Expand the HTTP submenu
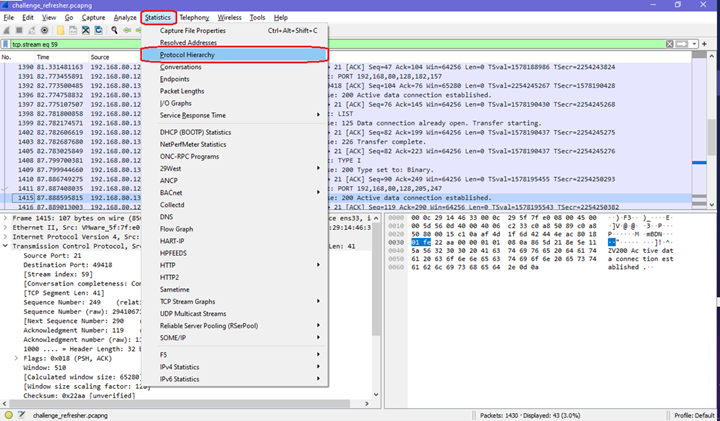This screenshot has height=421, width=720. (235, 265)
